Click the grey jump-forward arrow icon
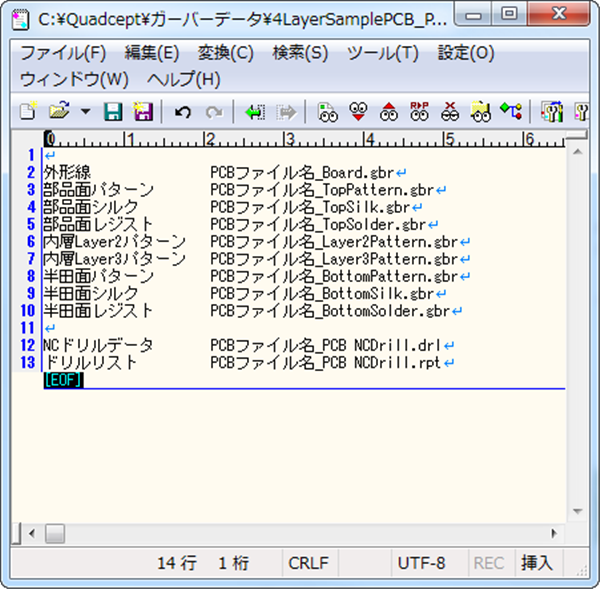 point(286,113)
